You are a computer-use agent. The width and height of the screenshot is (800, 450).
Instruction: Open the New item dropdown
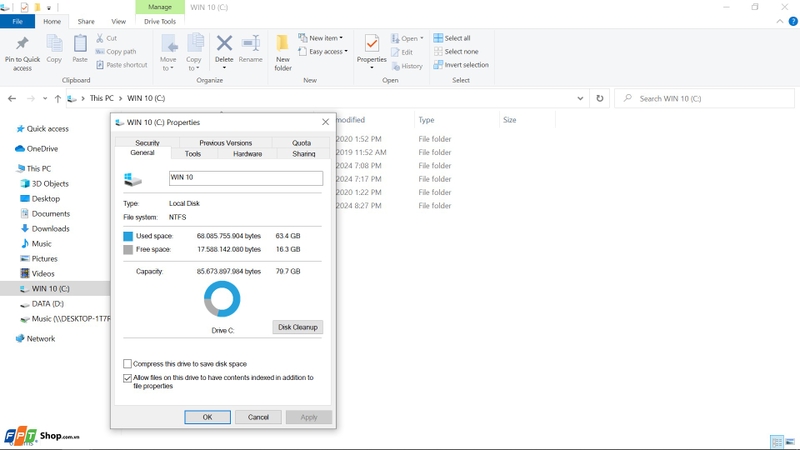[320, 38]
